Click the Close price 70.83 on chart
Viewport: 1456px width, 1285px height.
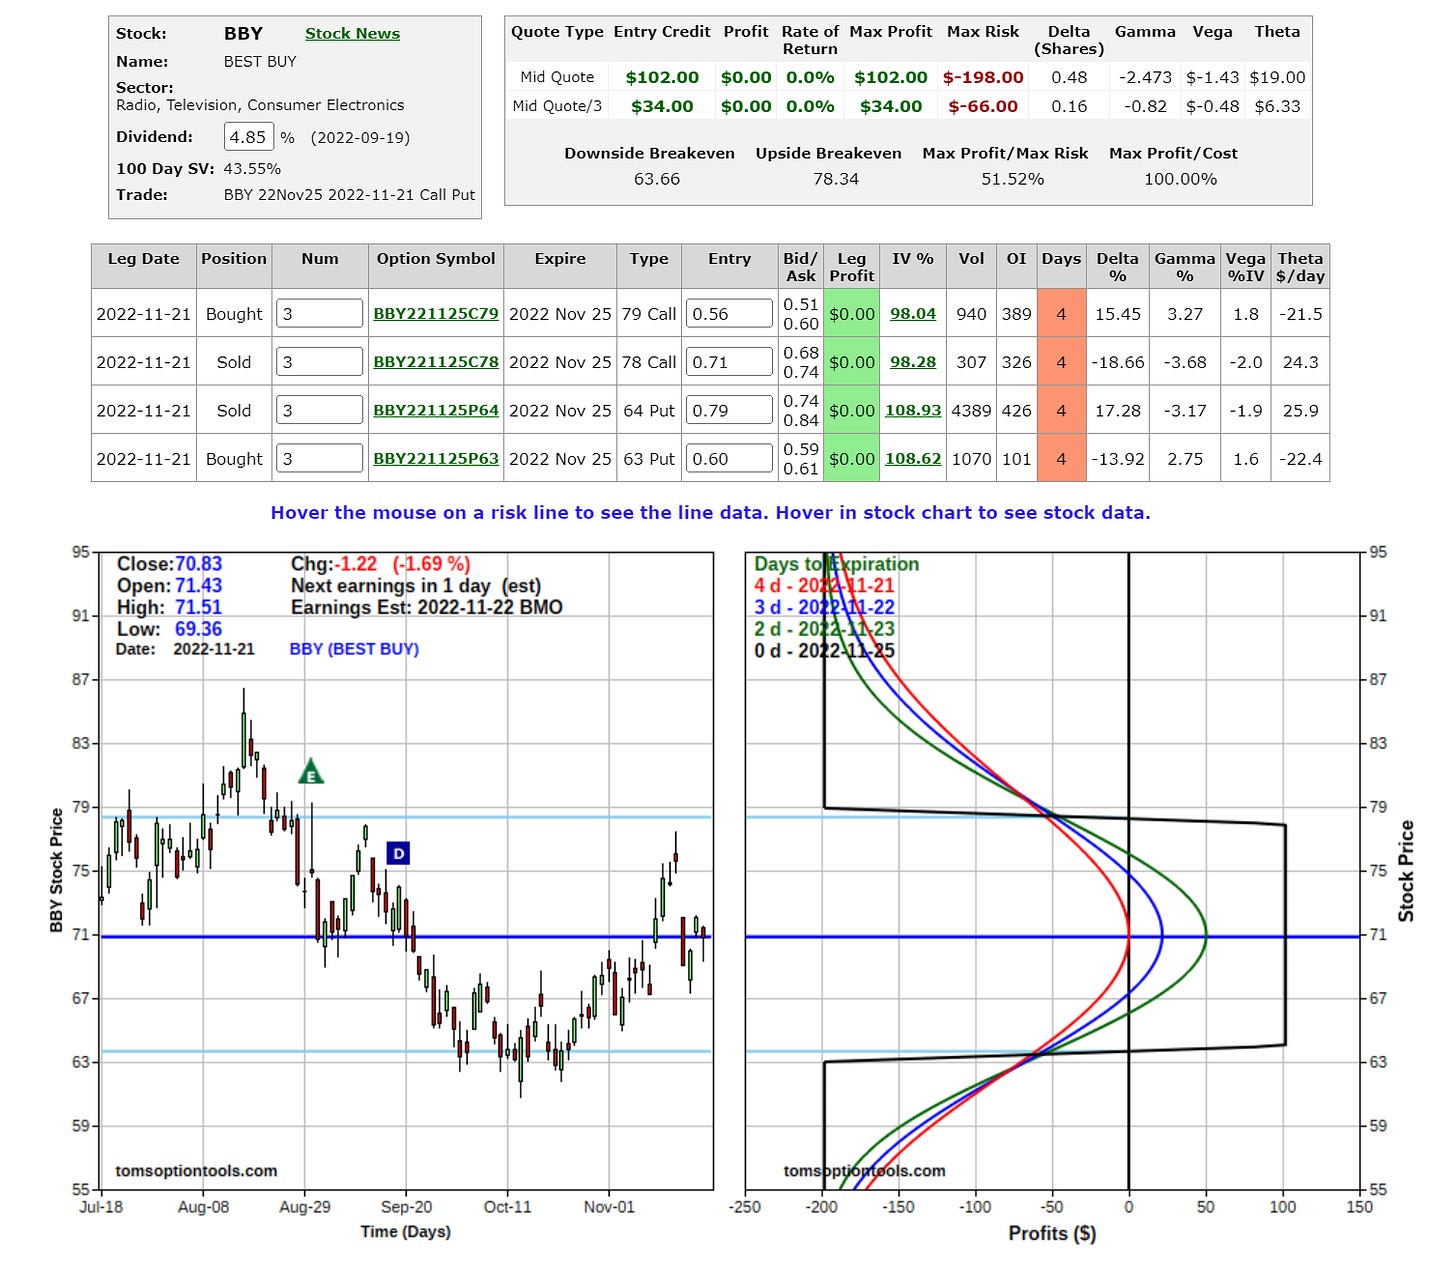pos(198,564)
